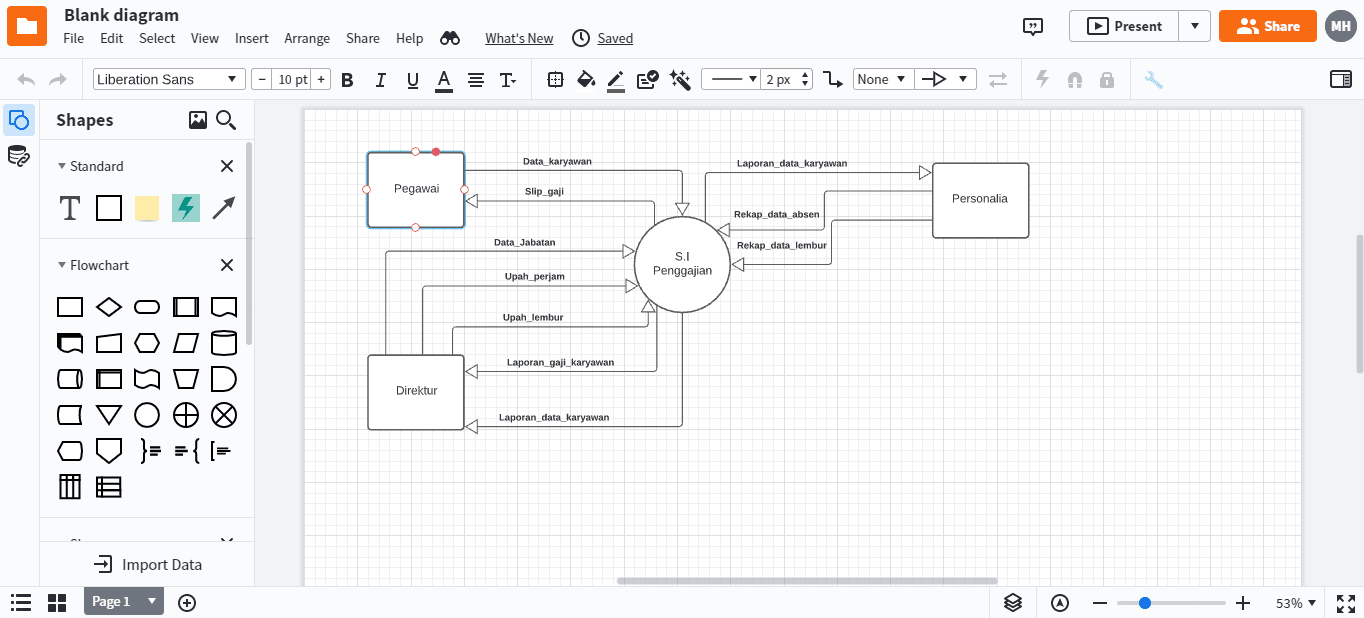The image size is (1364, 618).
Task: Click the Undo arrow
Action: click(x=26, y=78)
